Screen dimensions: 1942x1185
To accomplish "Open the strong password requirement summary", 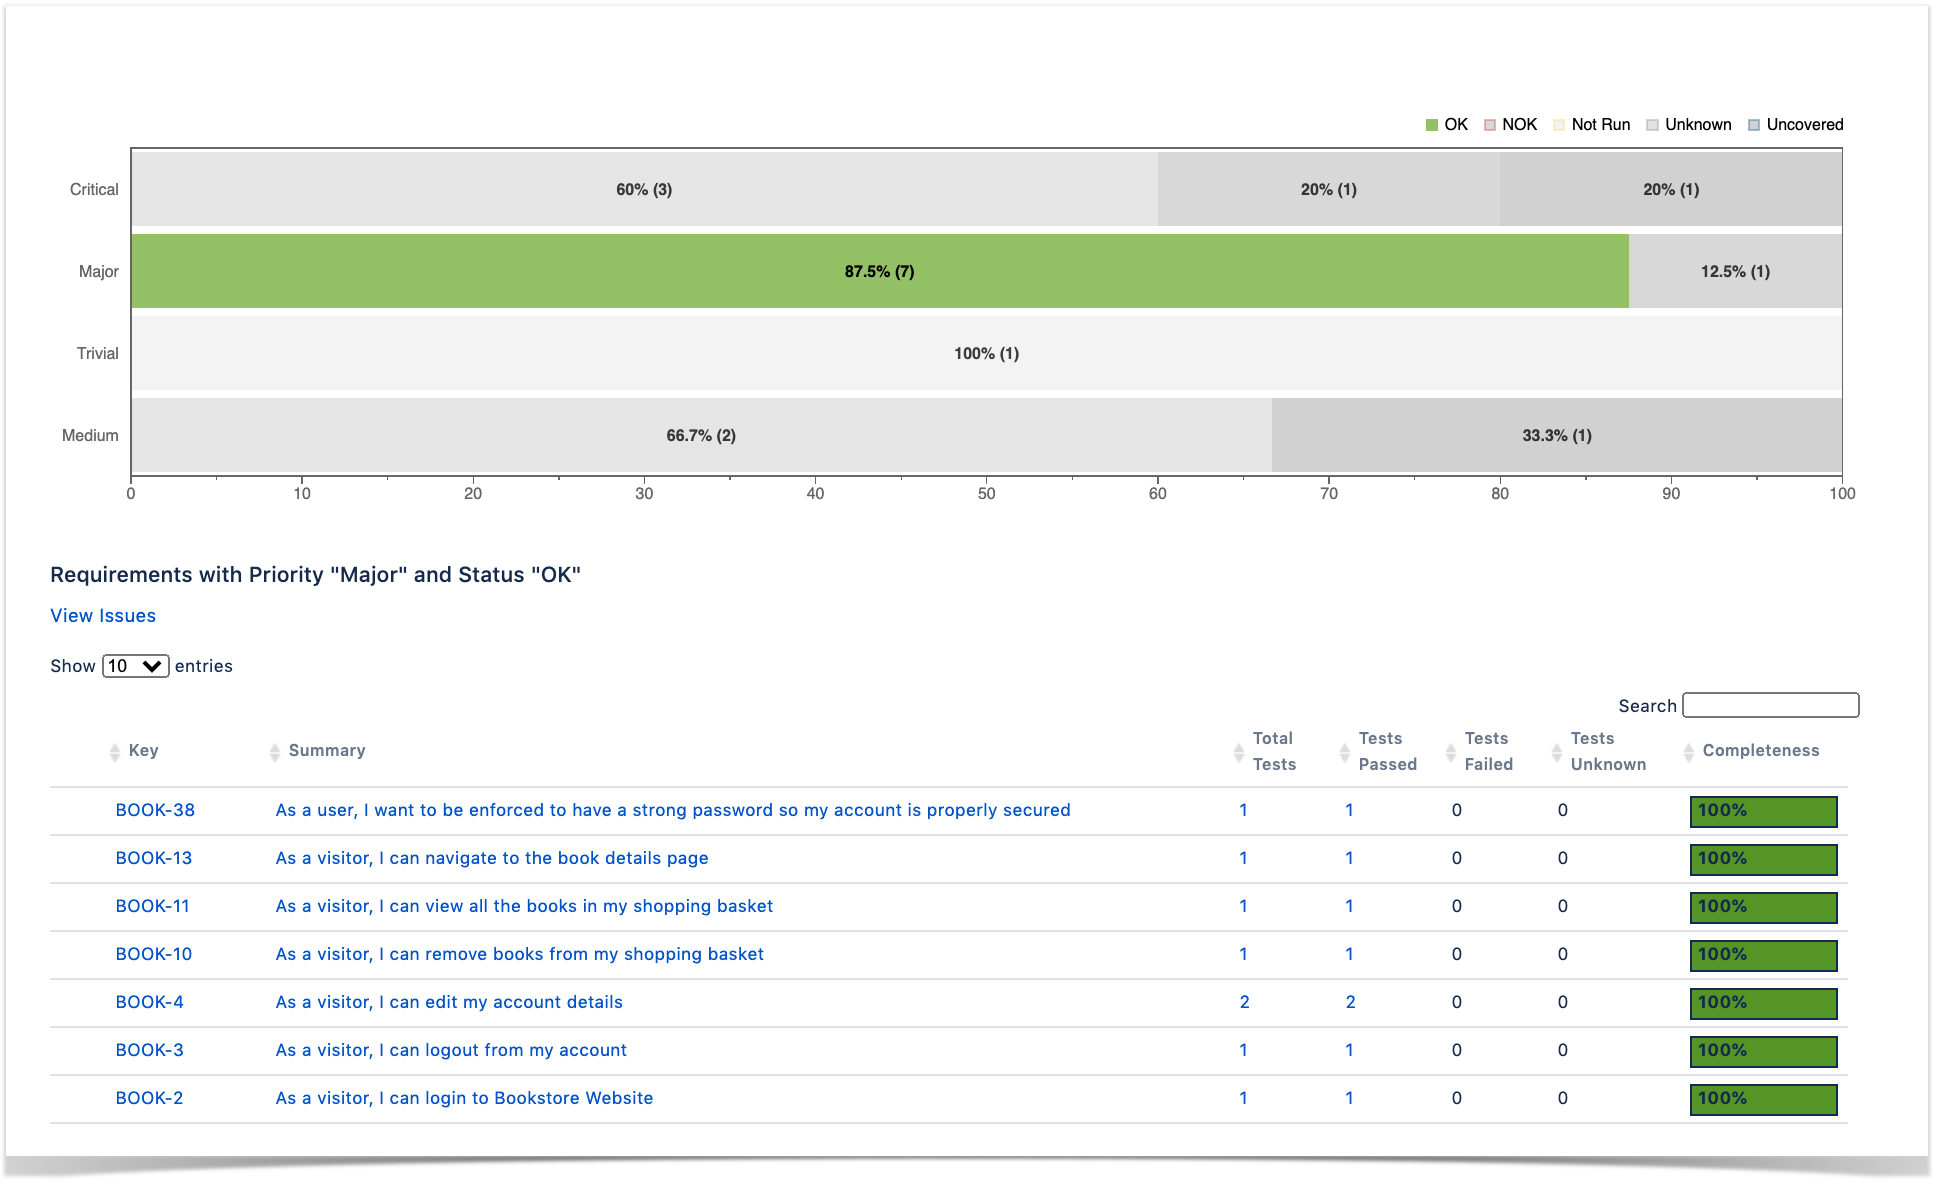I will click(x=673, y=810).
